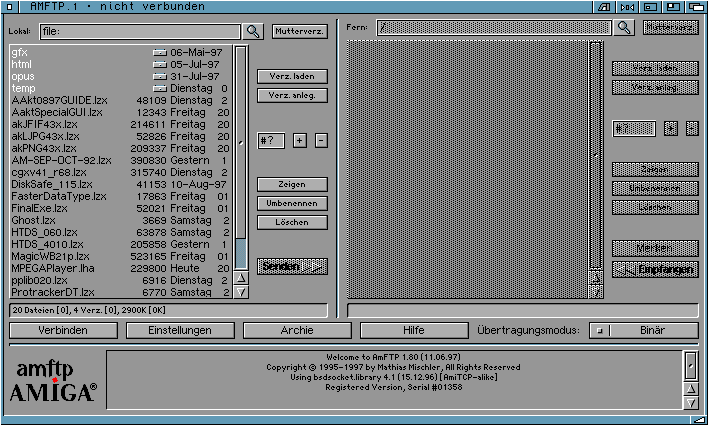Viewport: 708px width, 425px height.
Task: Select file FasterDataType.lzx
Action: pos(121,196)
